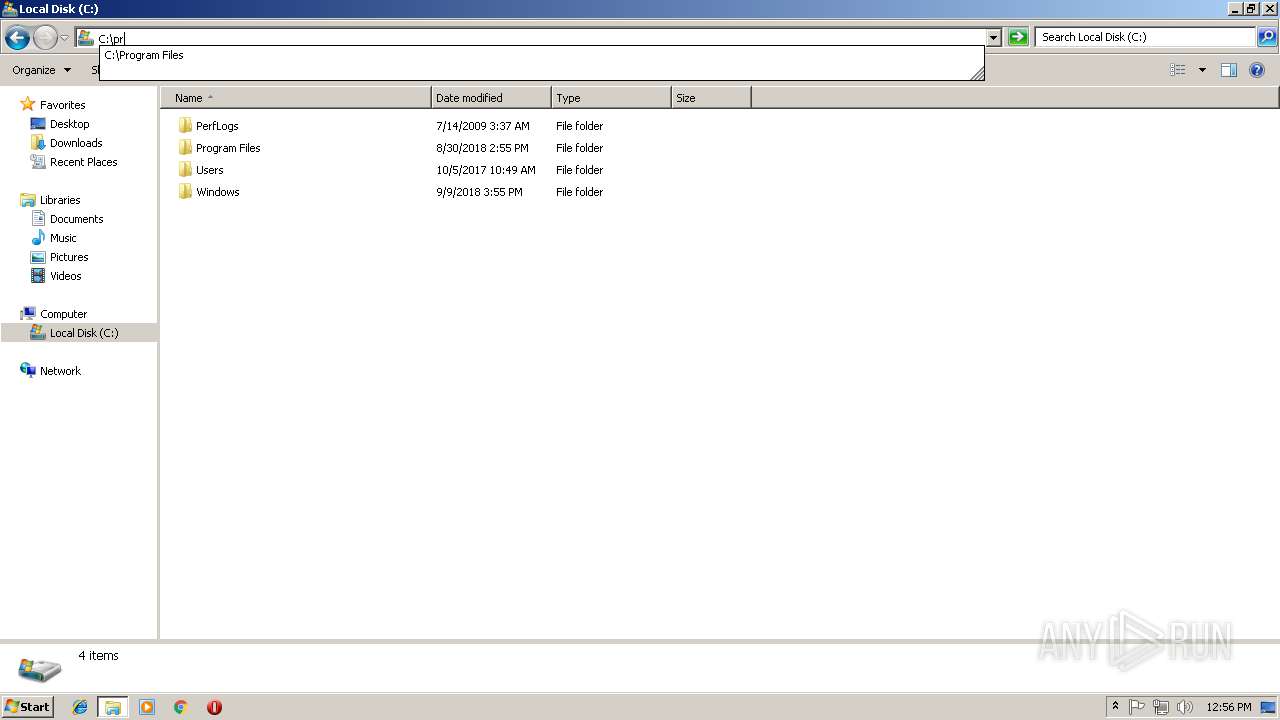
Task: Select date 9/9/2018 3:55 PM cell
Action: (x=479, y=192)
